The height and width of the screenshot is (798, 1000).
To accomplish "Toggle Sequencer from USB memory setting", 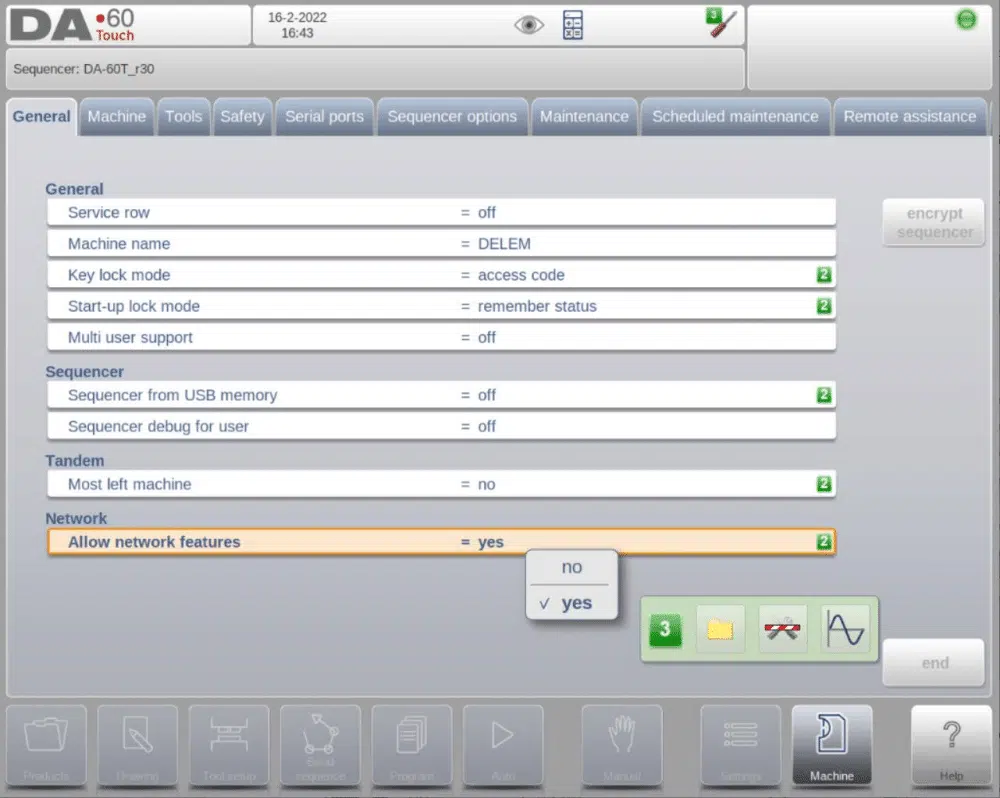I will [441, 395].
